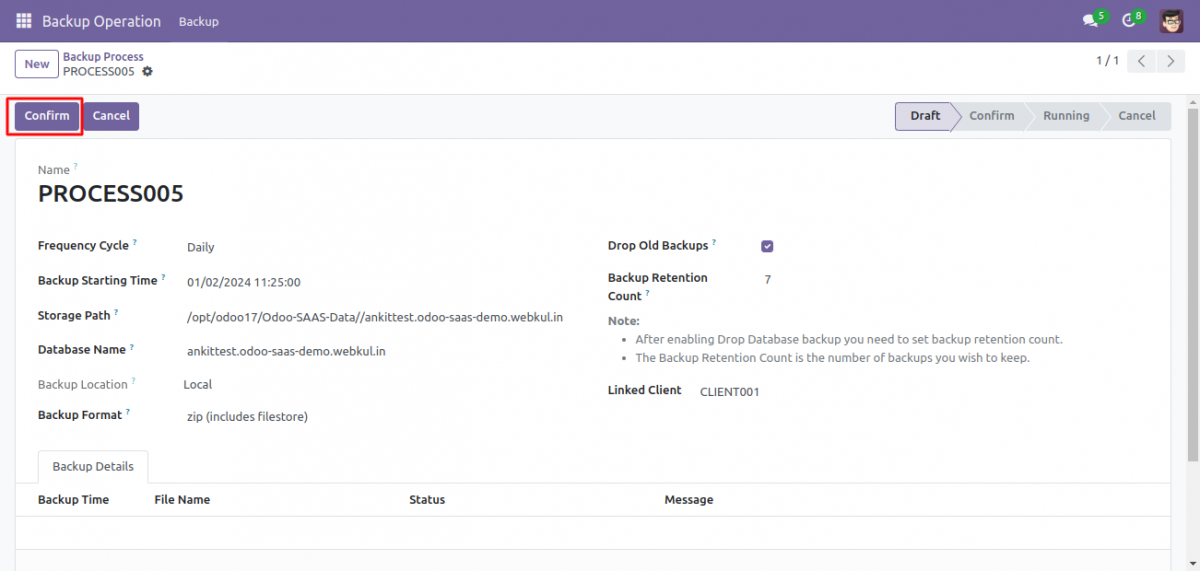Click the 'number of backups you wish to keep' note
1200x571 pixels.
tap(832, 358)
